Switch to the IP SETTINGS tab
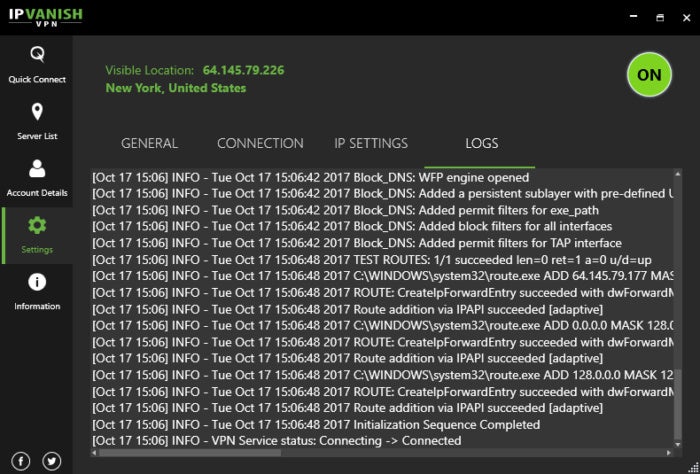700x474 pixels. [x=371, y=143]
